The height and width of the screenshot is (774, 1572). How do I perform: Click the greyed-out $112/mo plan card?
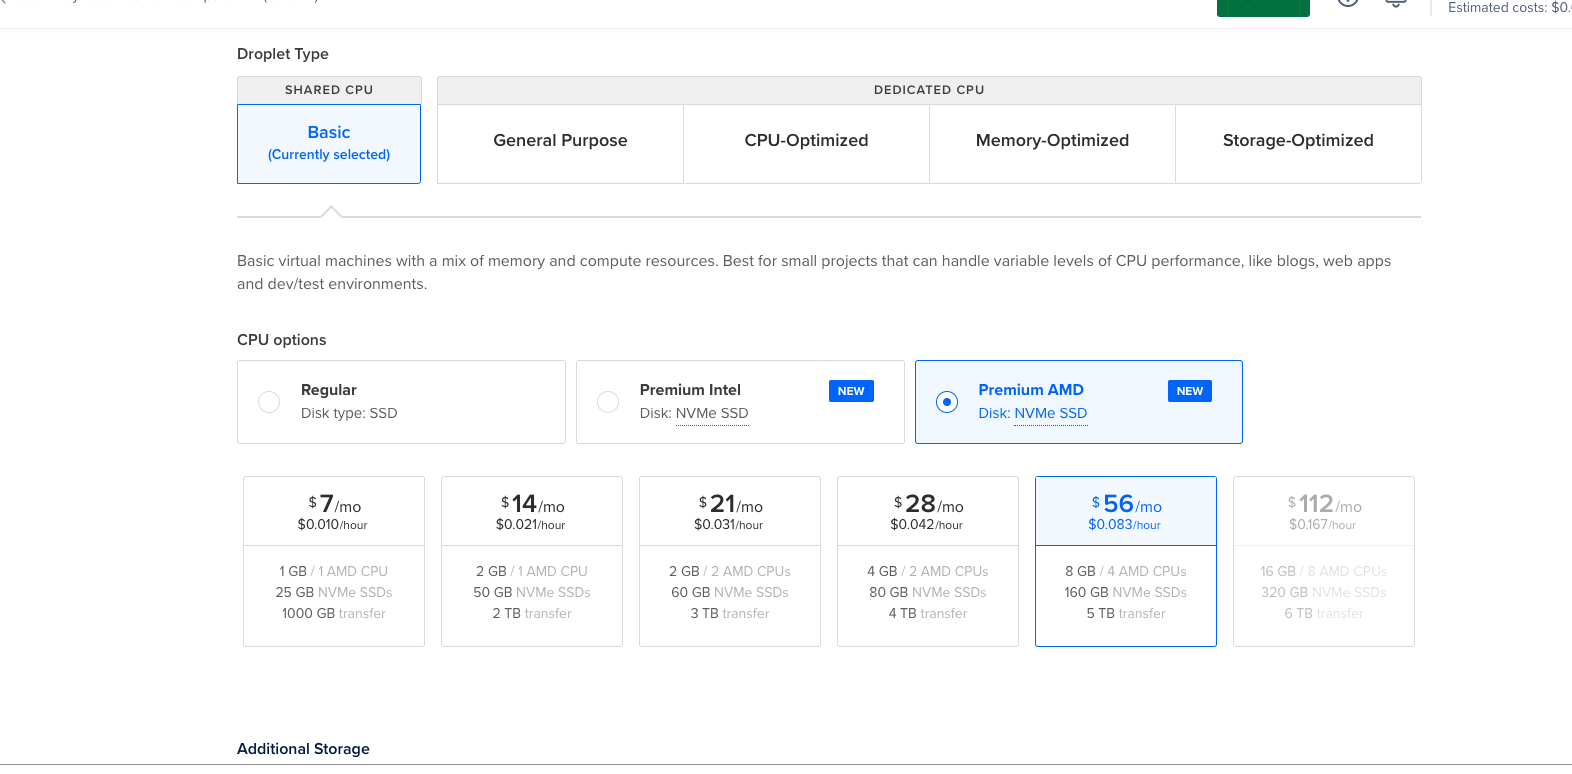1324,561
